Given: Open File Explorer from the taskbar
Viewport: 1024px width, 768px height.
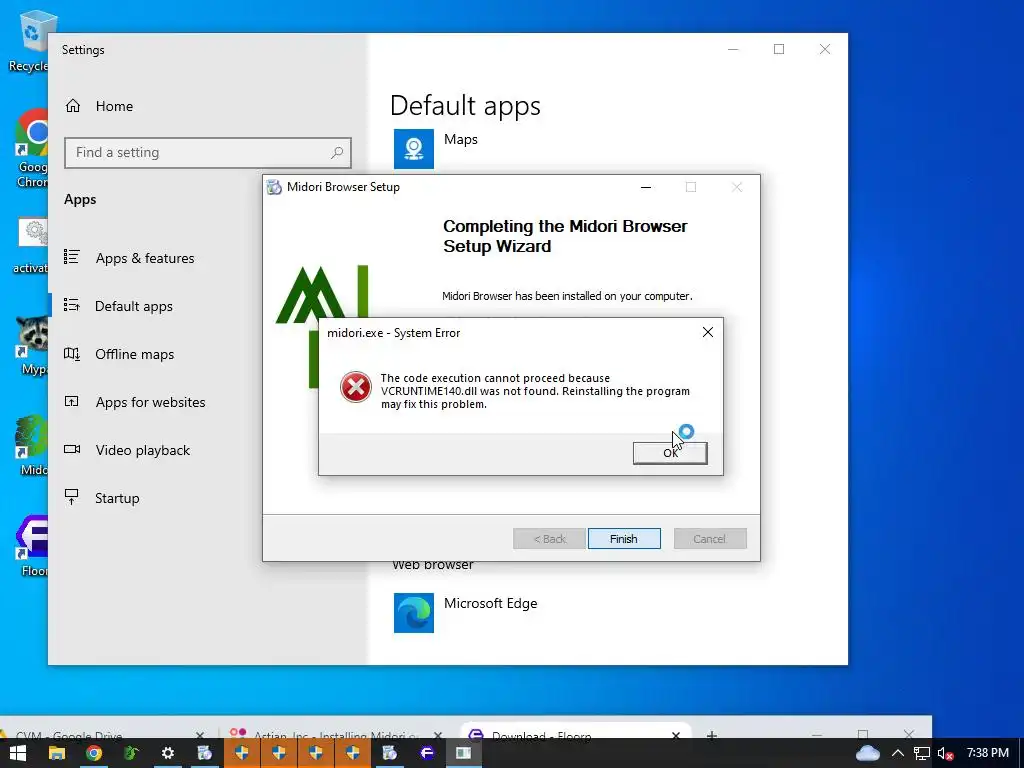Looking at the screenshot, I should point(57,753).
